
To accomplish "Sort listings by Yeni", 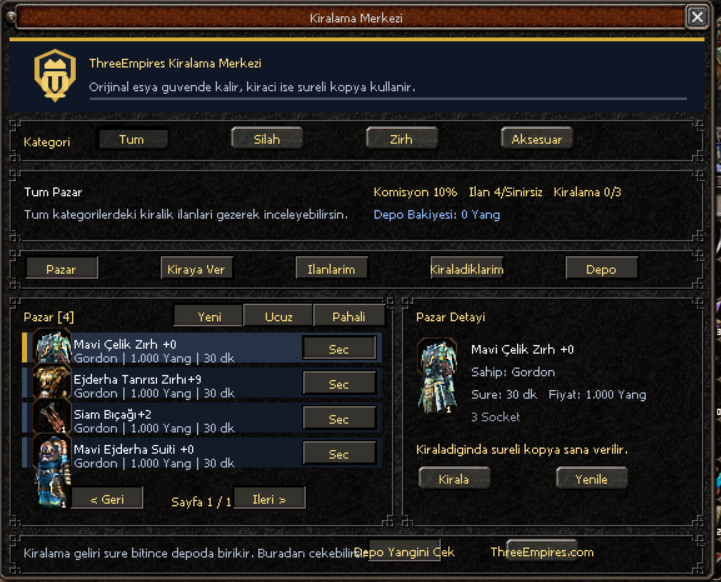I will [x=208, y=316].
